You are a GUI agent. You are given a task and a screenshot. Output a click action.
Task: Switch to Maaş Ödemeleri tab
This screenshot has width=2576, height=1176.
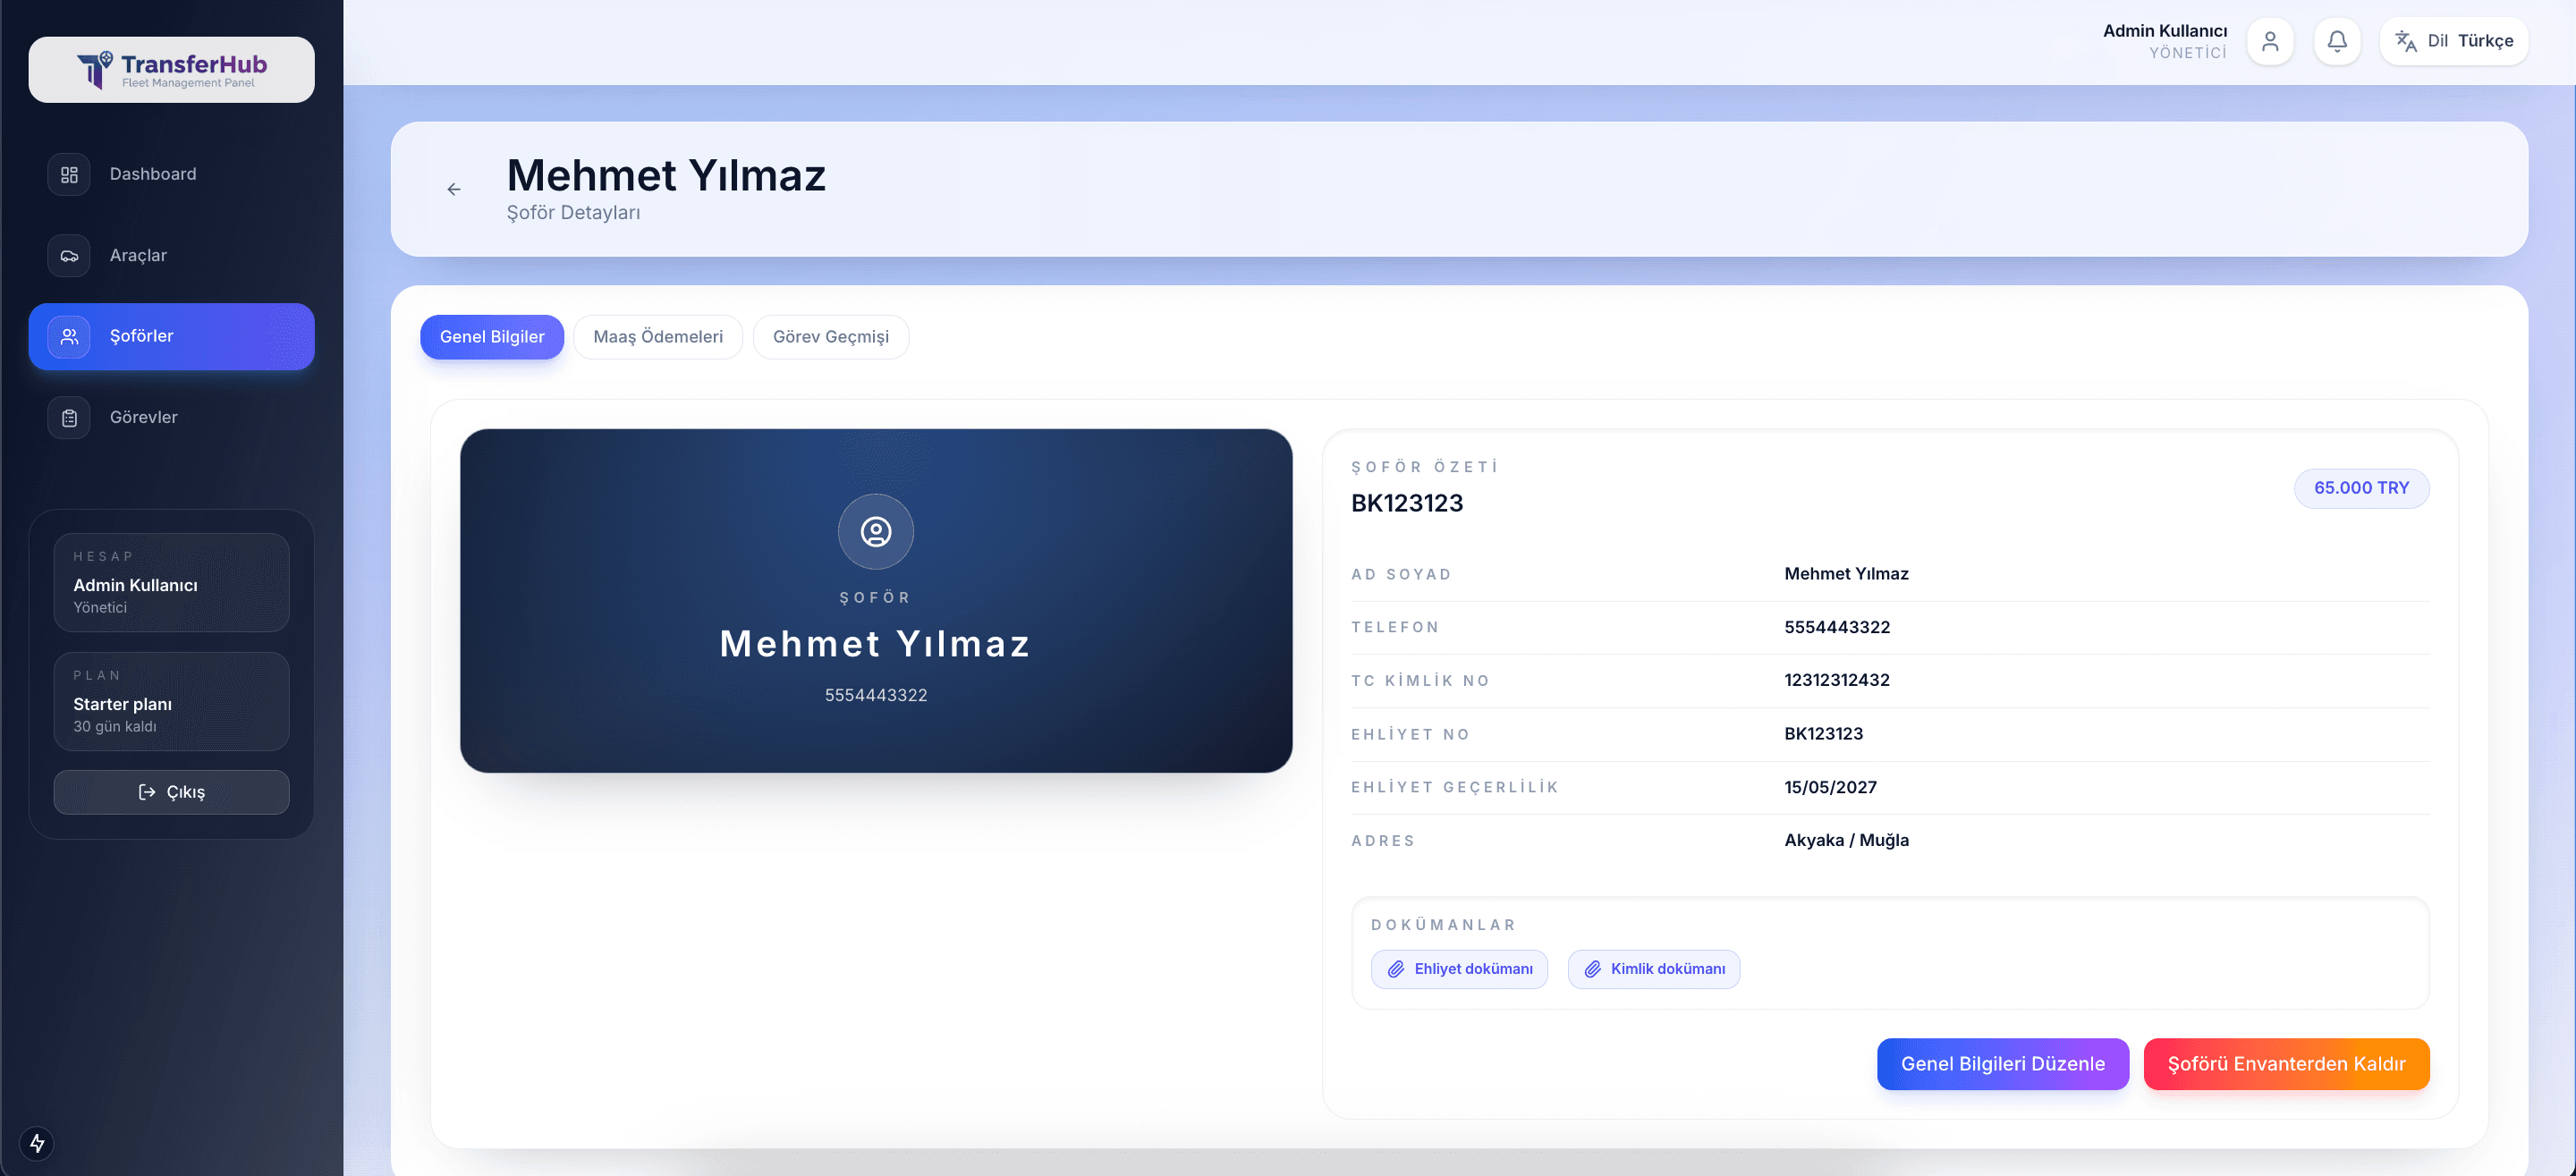[657, 337]
